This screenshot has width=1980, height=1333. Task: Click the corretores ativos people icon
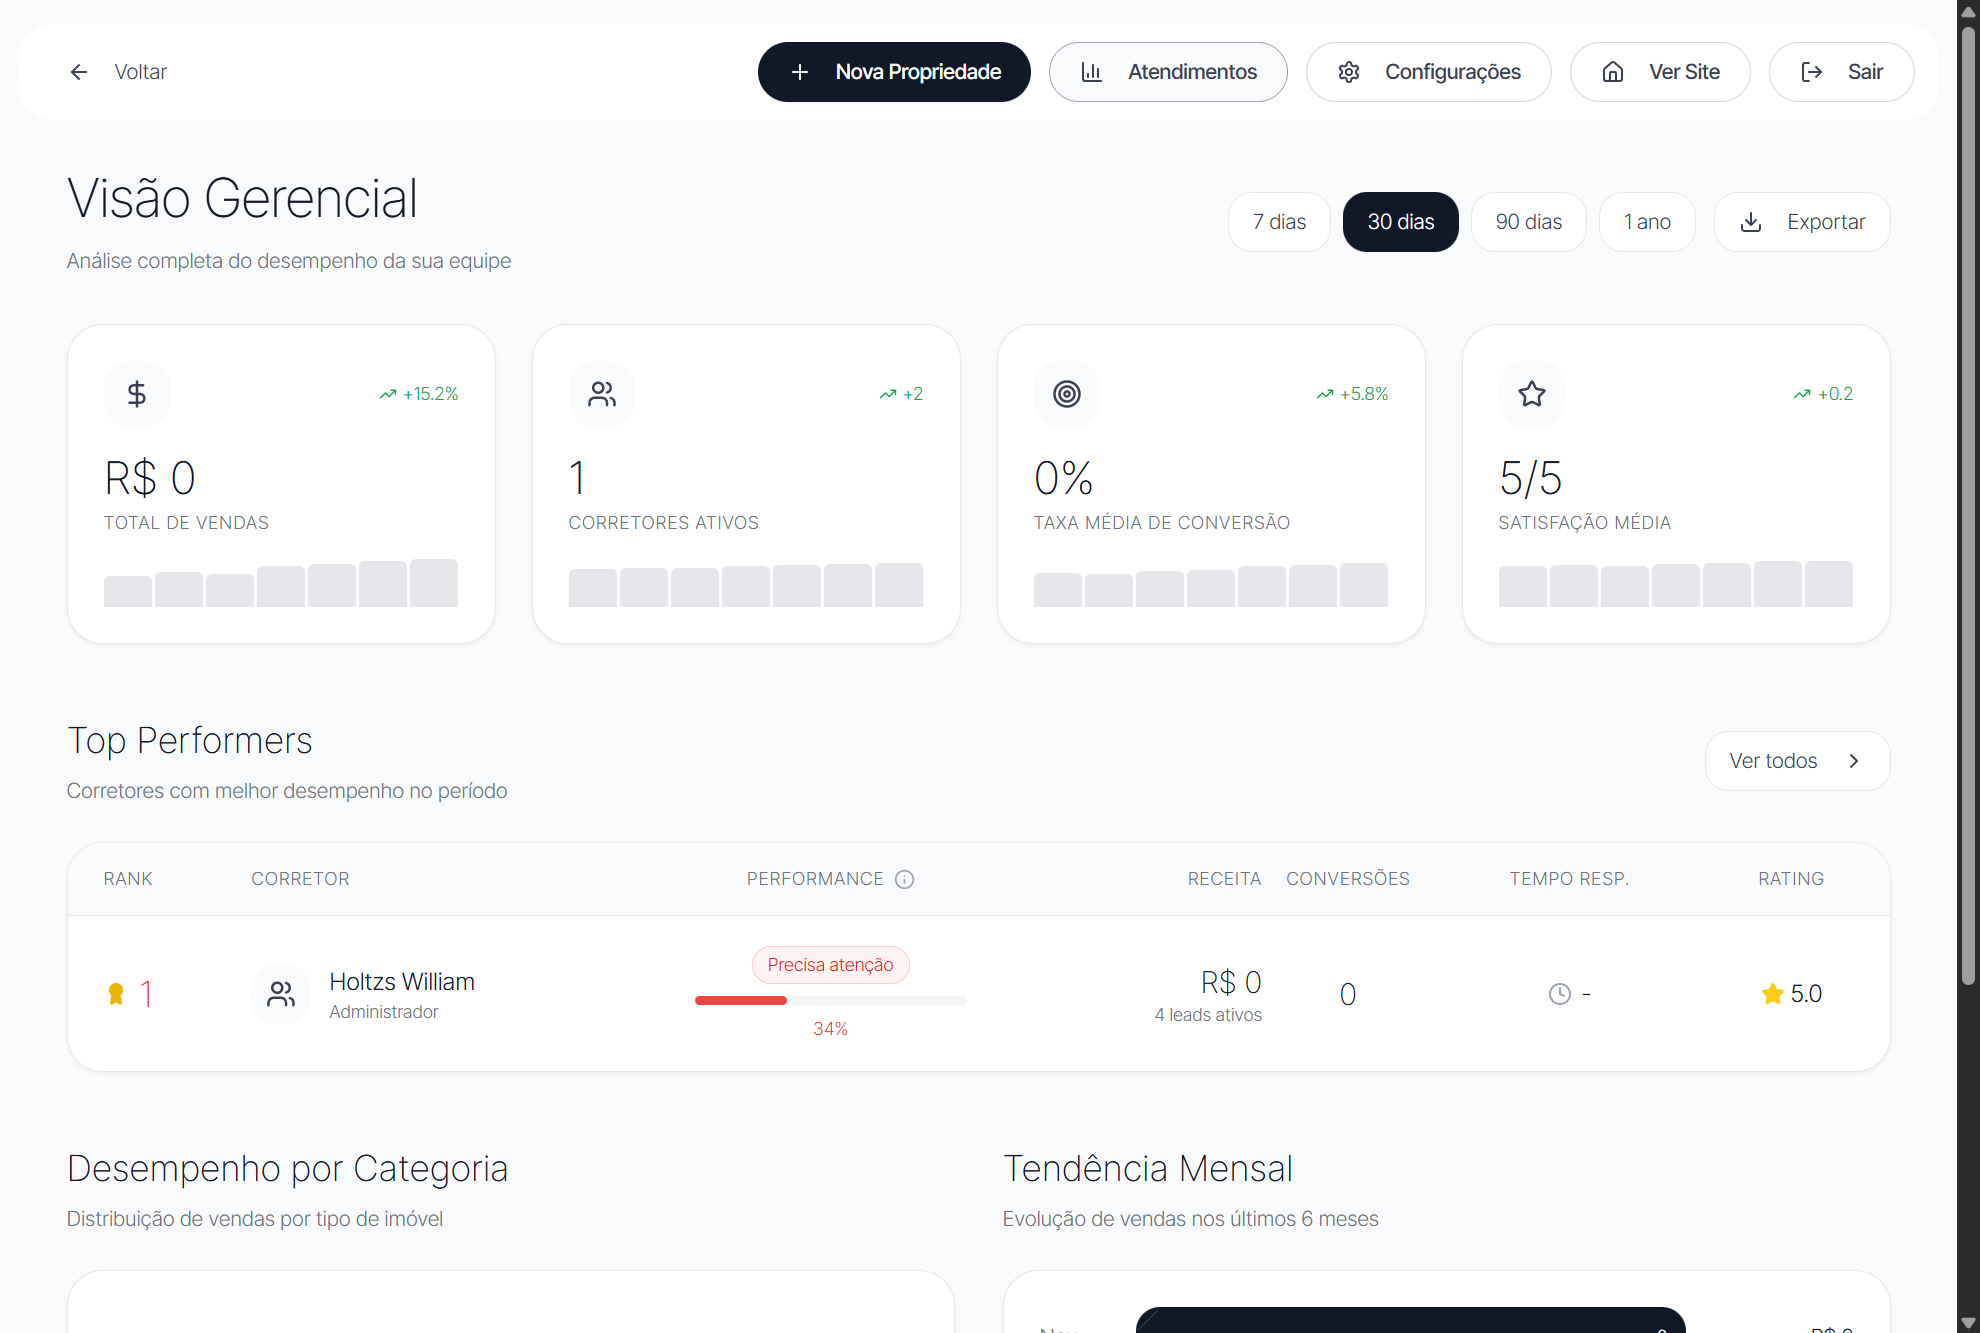[602, 394]
